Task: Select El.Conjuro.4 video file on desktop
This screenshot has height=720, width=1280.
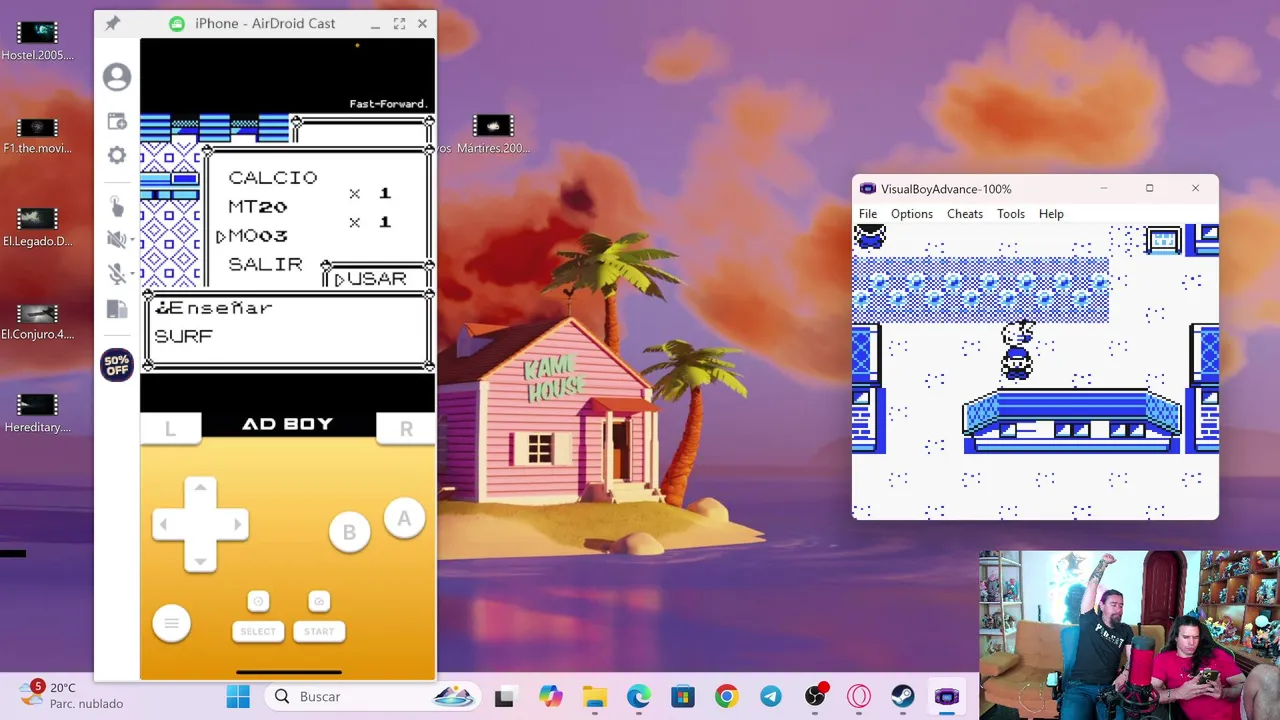Action: tap(37, 322)
